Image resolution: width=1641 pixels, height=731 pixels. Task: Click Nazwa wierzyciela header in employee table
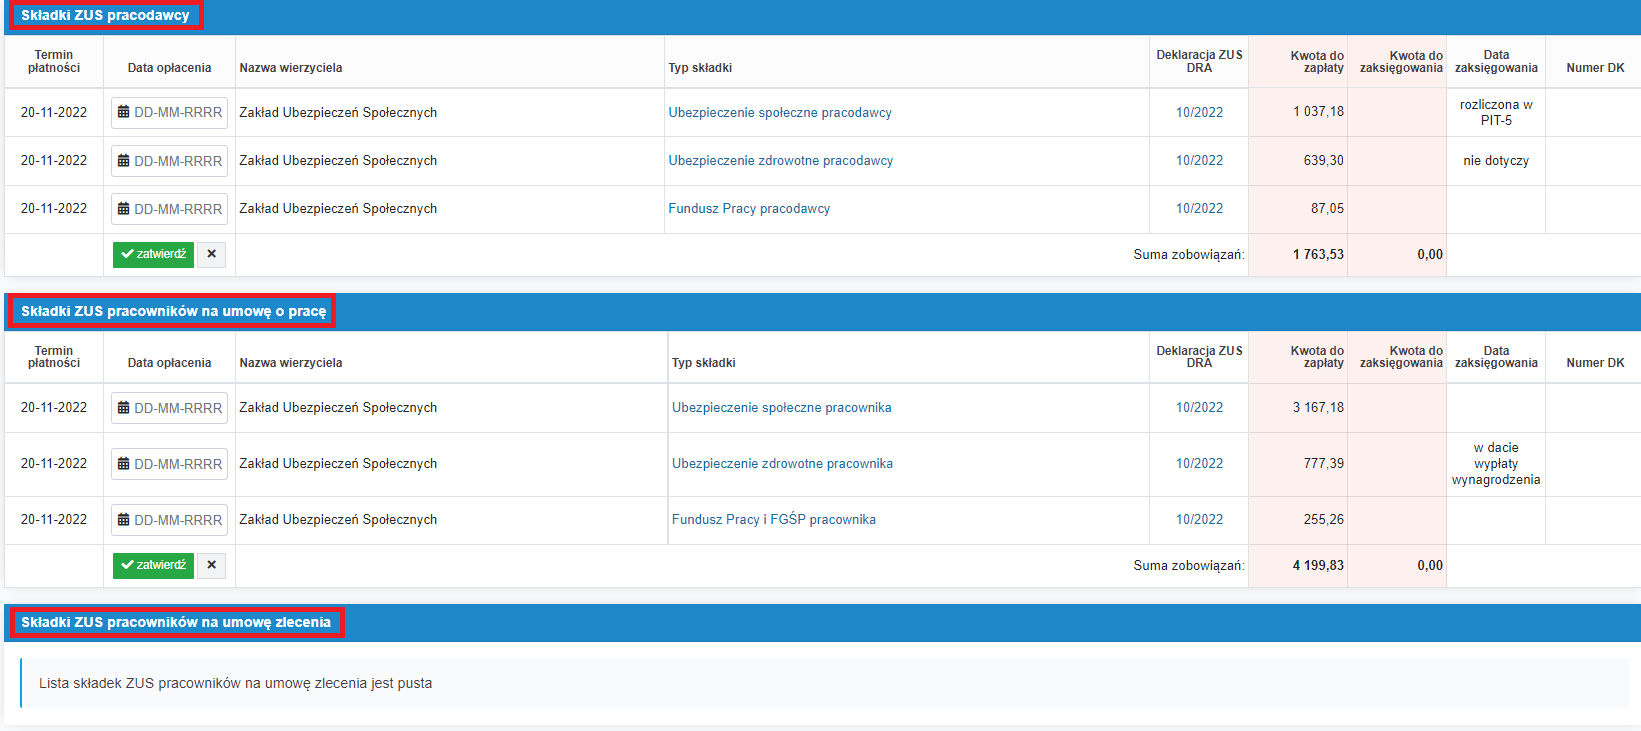pos(291,363)
